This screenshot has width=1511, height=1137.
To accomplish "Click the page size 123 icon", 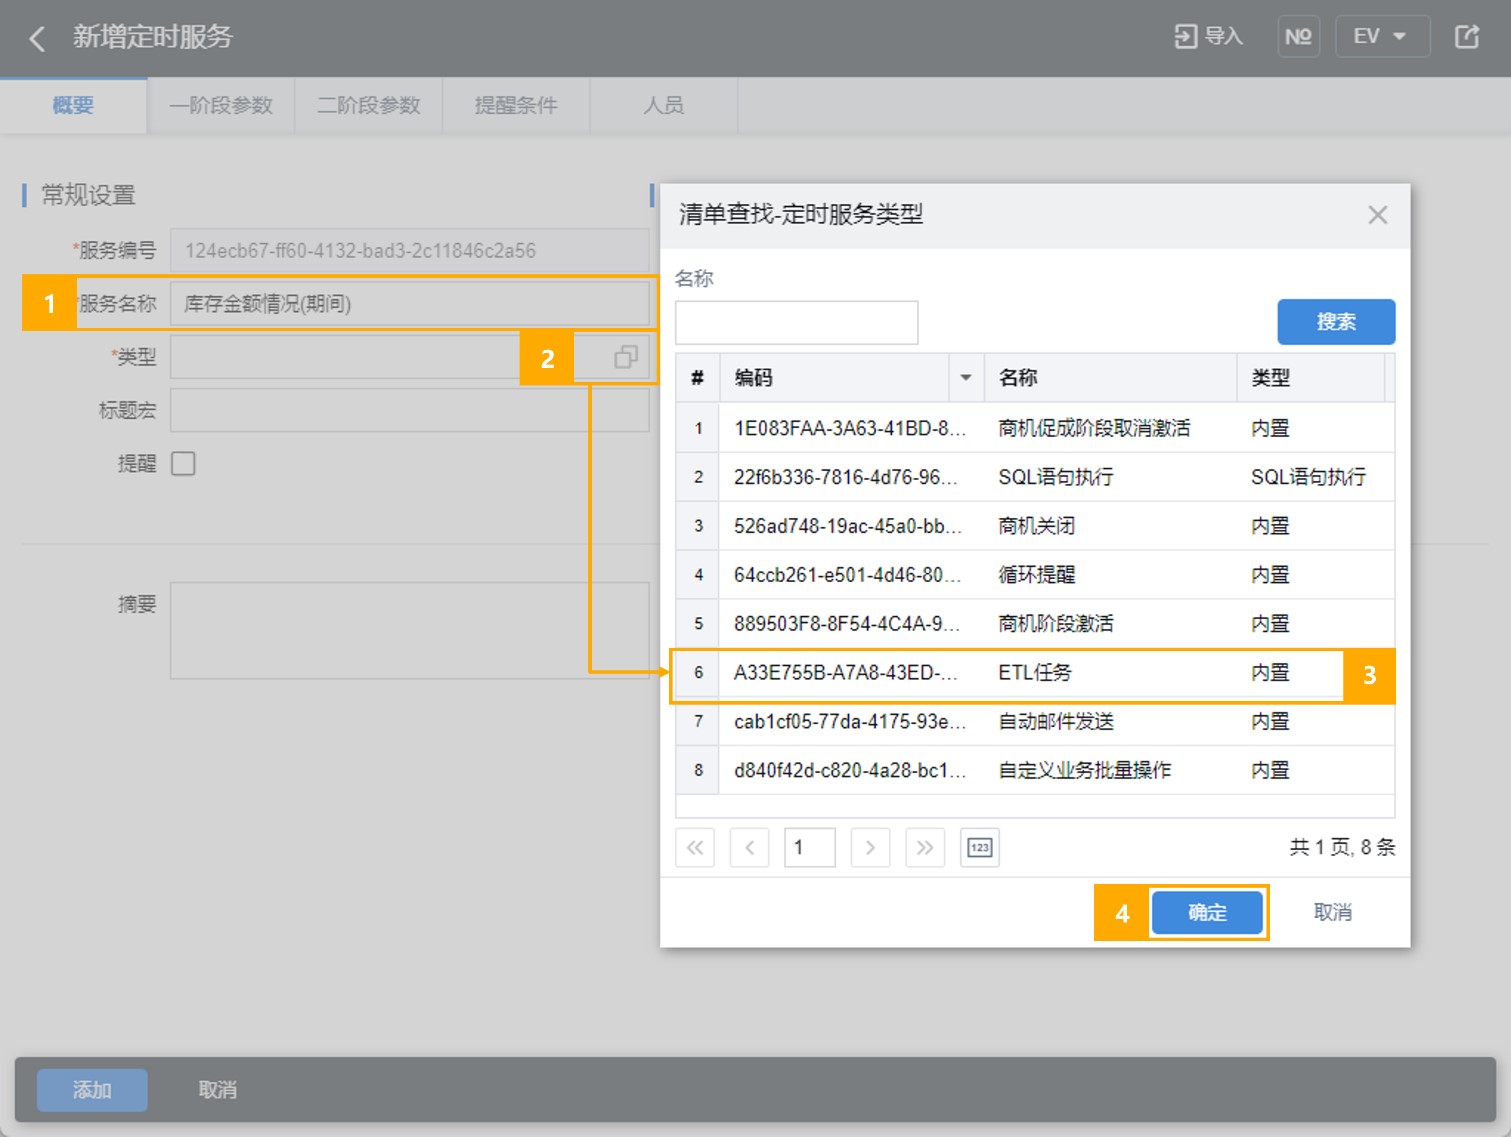I will tap(980, 848).
